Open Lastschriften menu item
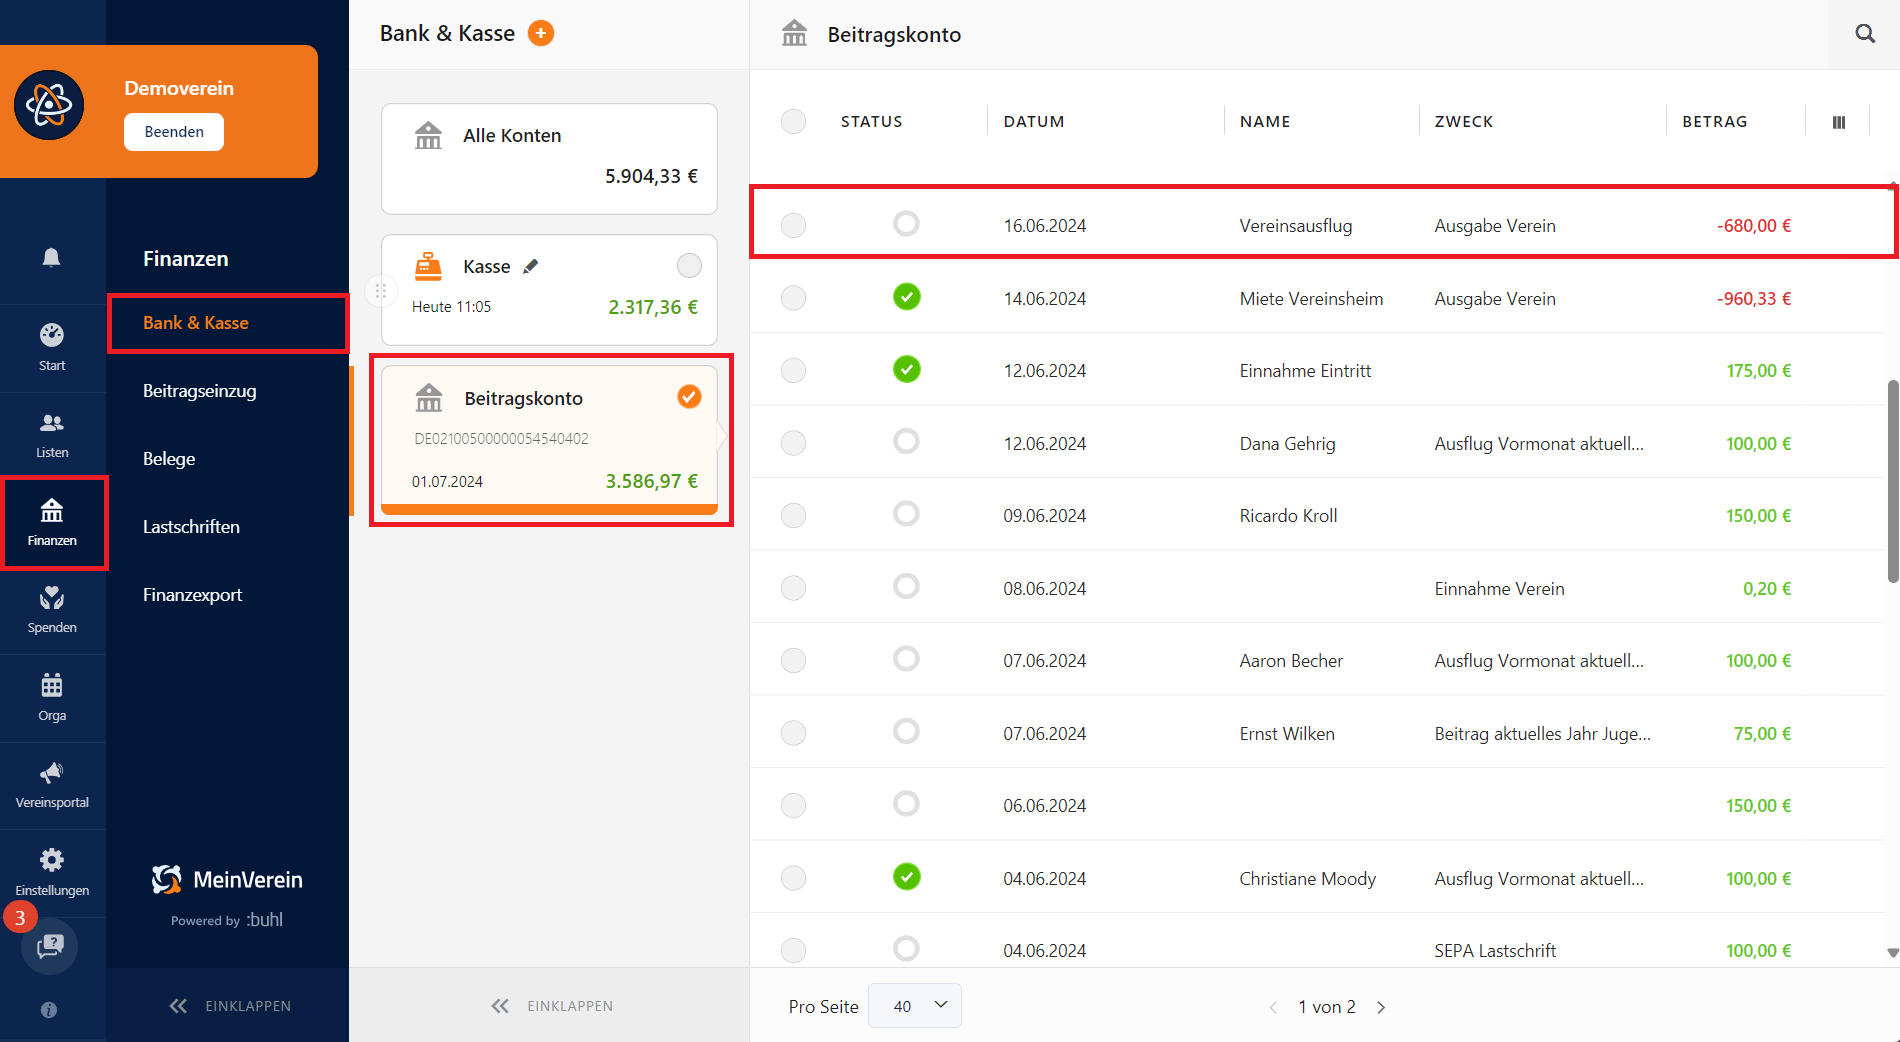Viewport: 1900px width, 1042px height. click(191, 527)
